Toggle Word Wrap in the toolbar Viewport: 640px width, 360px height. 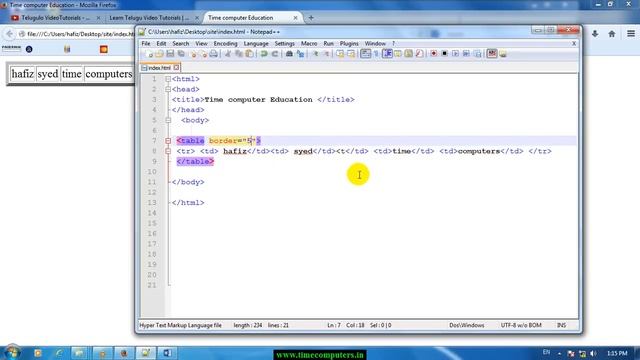point(365,54)
